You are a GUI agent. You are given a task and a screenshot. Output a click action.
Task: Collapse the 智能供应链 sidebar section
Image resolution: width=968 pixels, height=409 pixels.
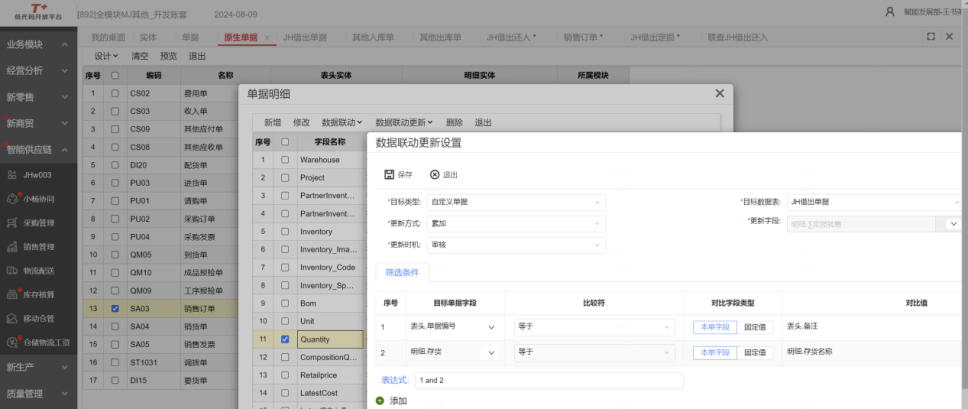coord(38,149)
